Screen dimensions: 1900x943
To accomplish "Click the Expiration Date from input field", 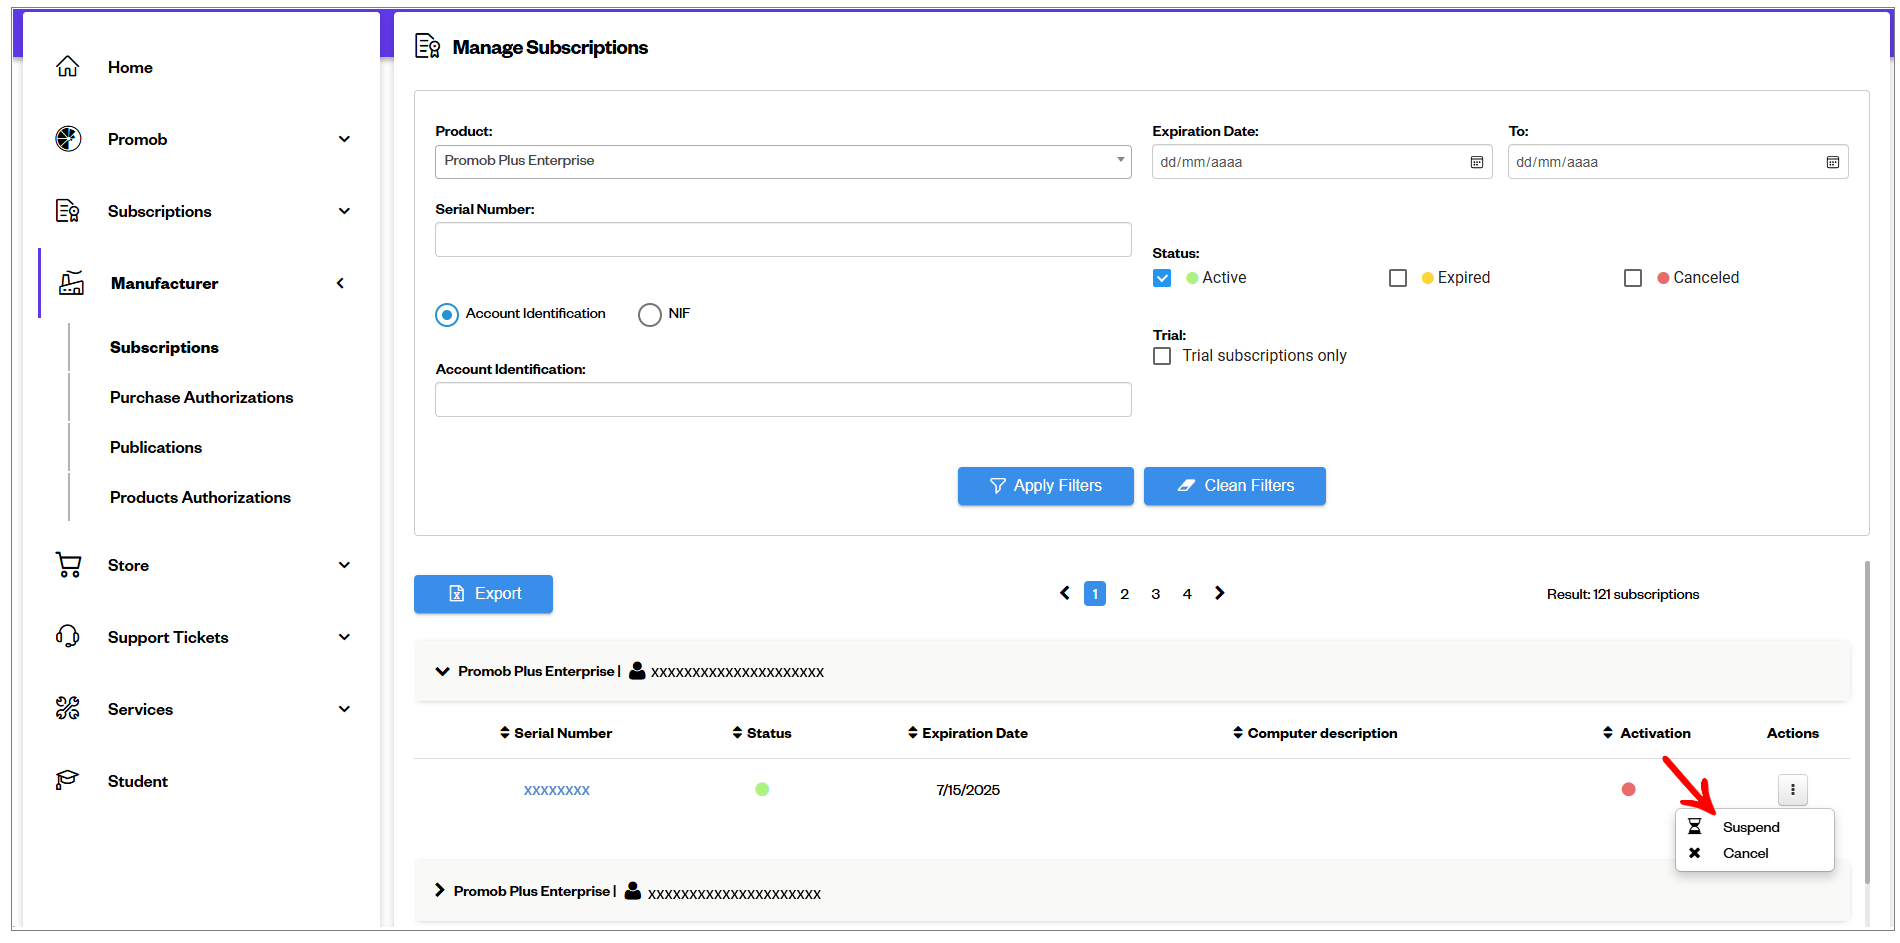I will (1322, 162).
